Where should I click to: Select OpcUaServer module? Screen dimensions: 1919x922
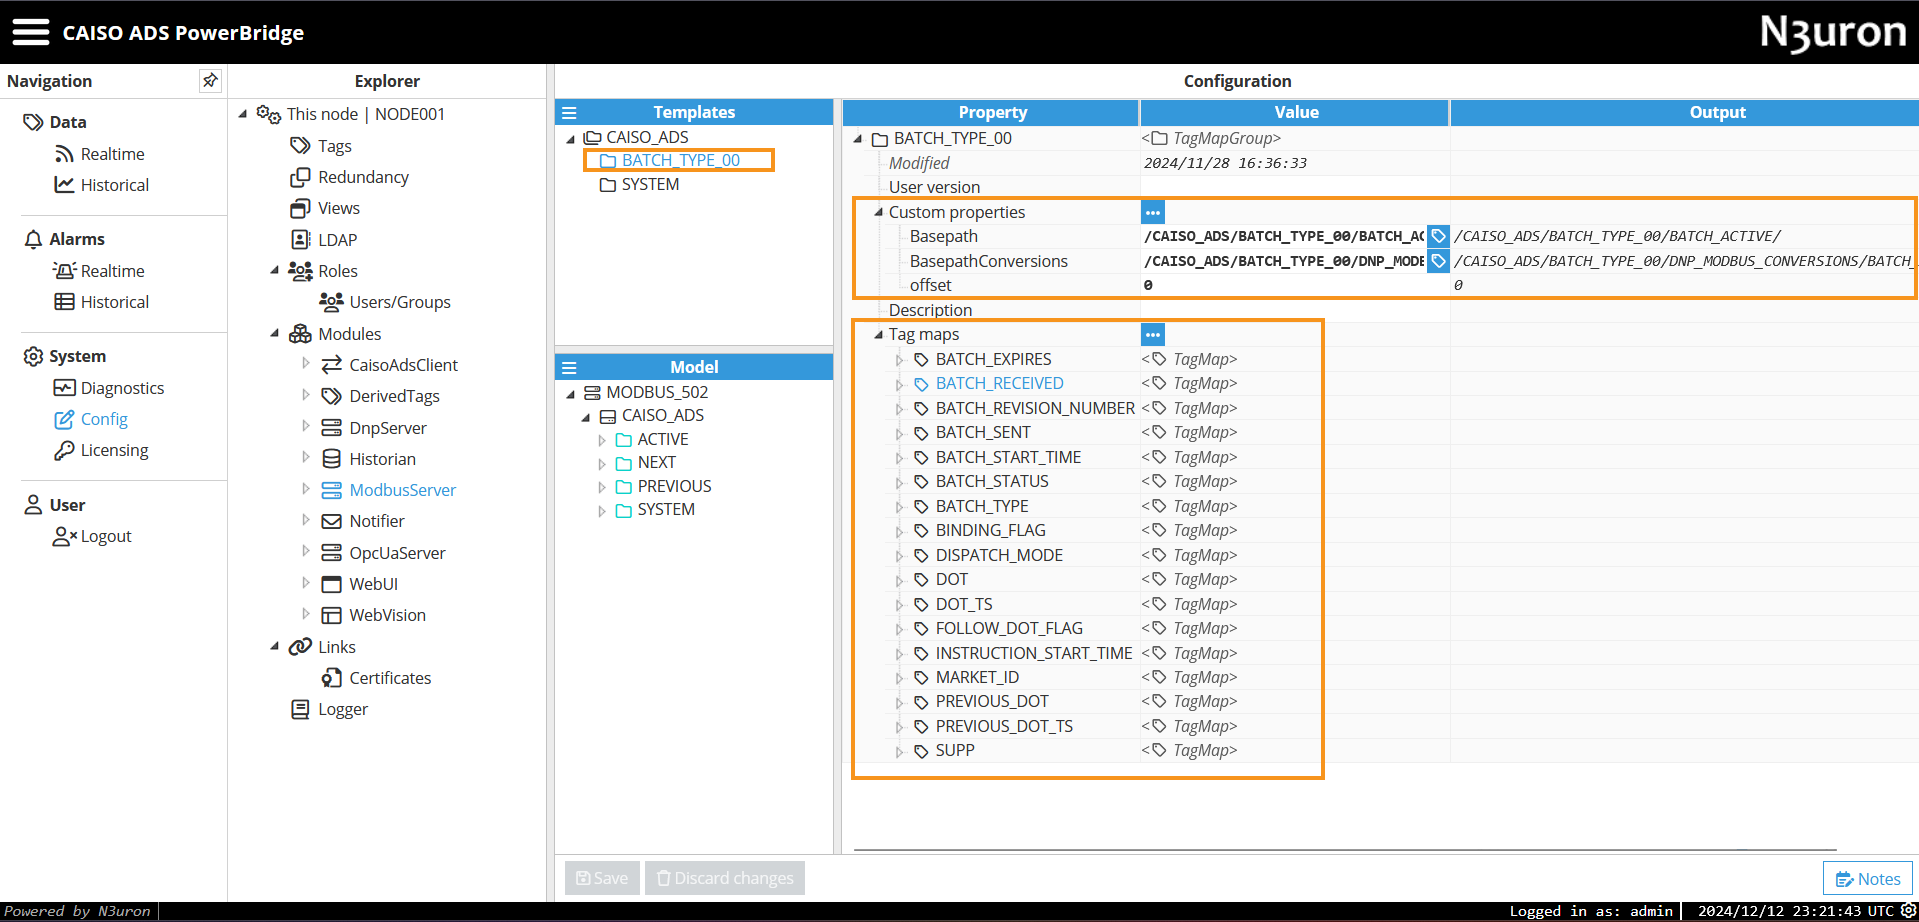click(x=383, y=553)
